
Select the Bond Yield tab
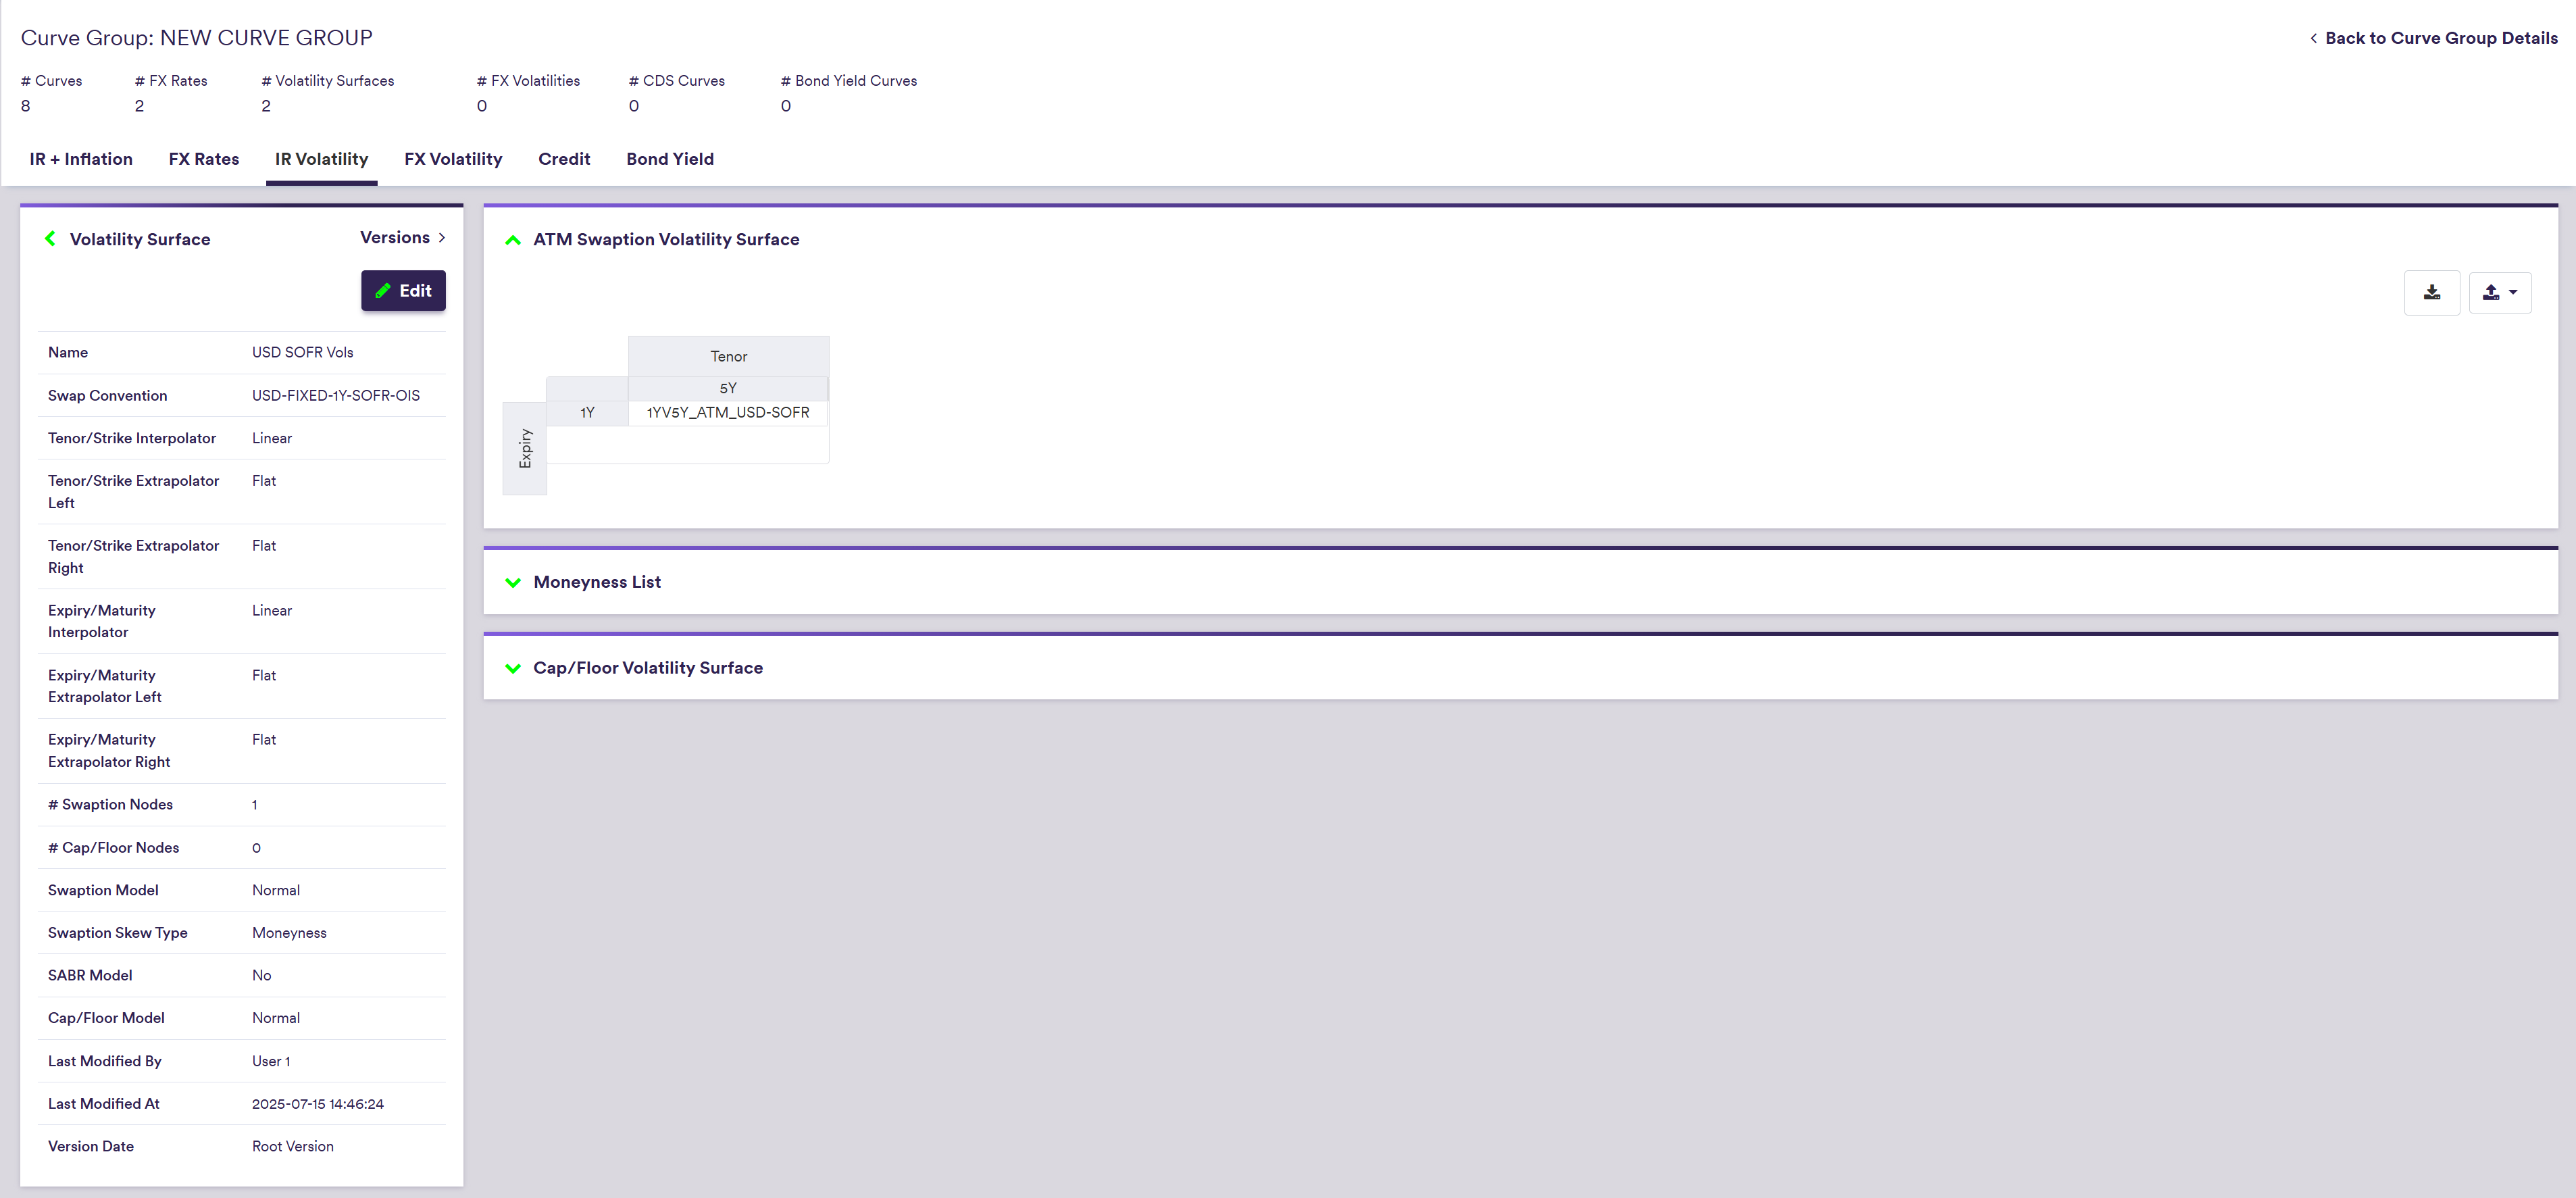coord(670,159)
